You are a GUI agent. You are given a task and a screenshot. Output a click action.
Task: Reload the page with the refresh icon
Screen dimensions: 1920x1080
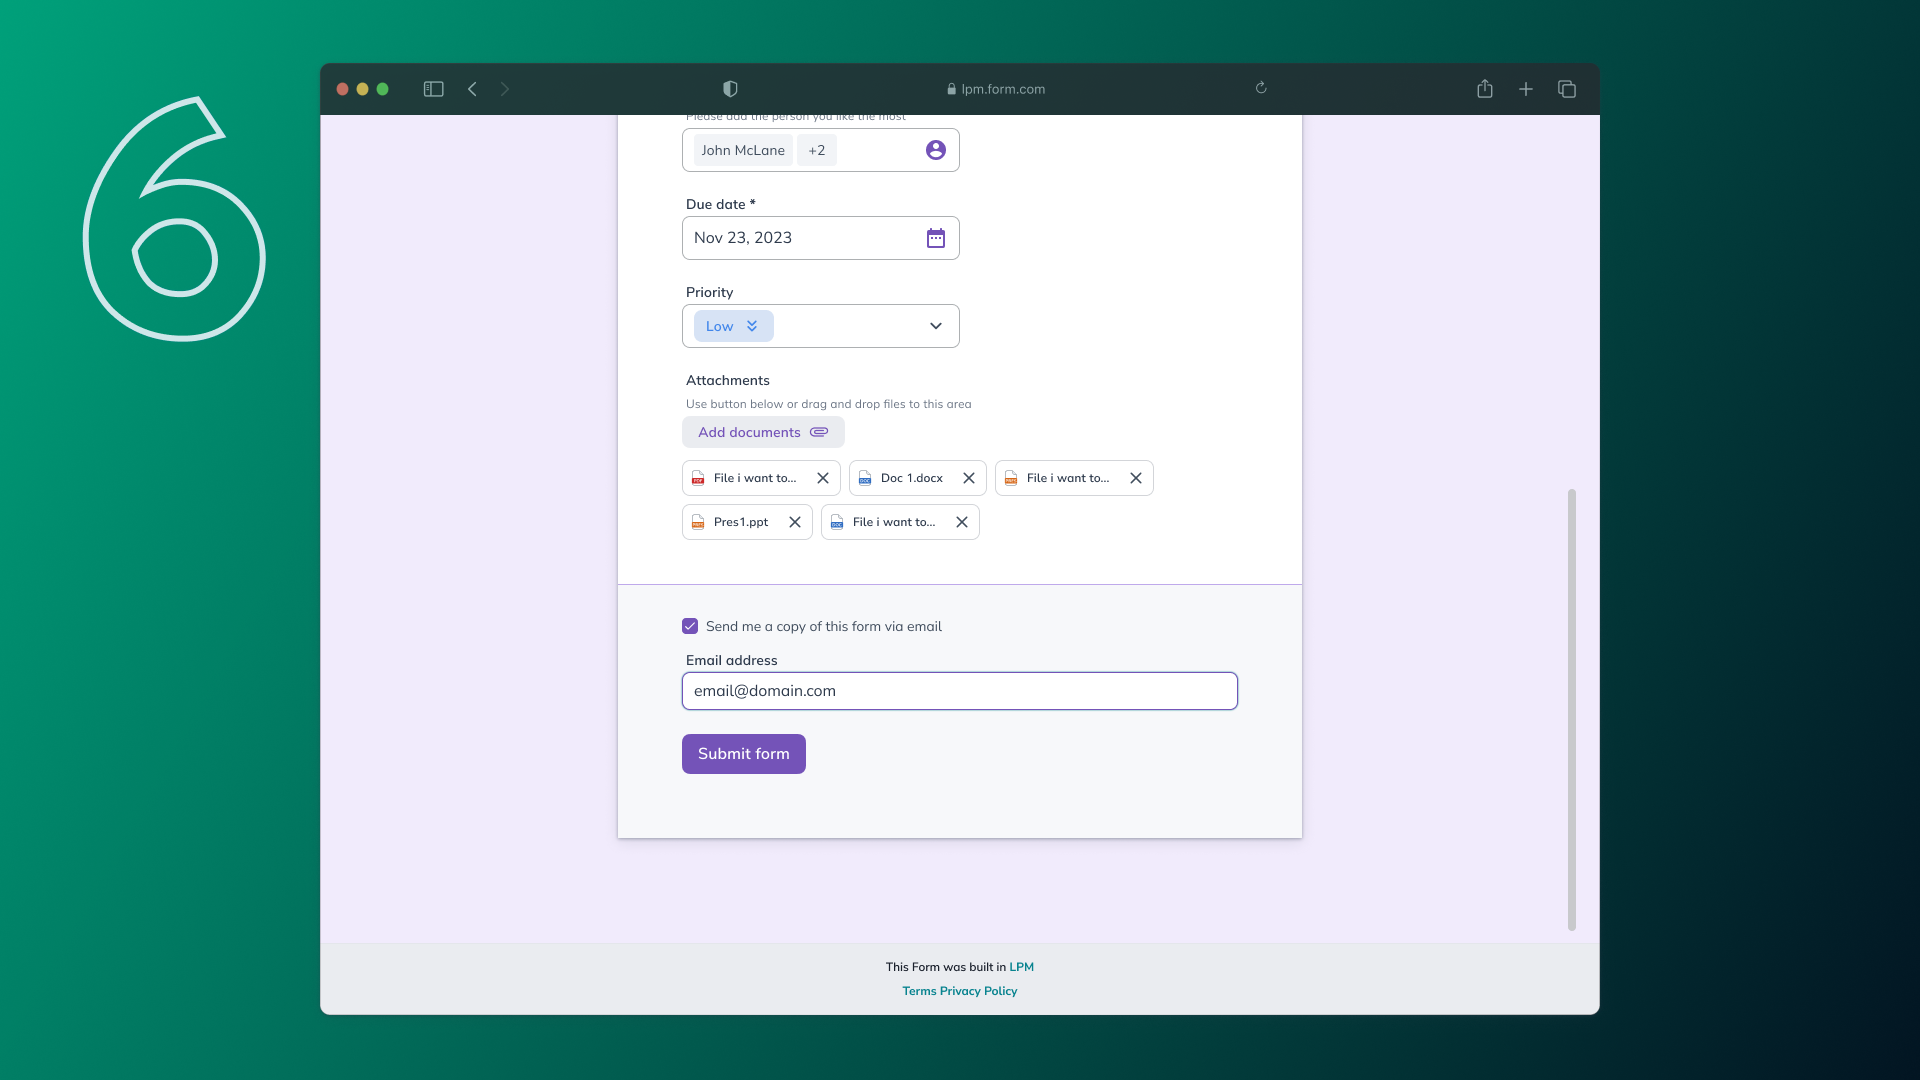[1261, 88]
